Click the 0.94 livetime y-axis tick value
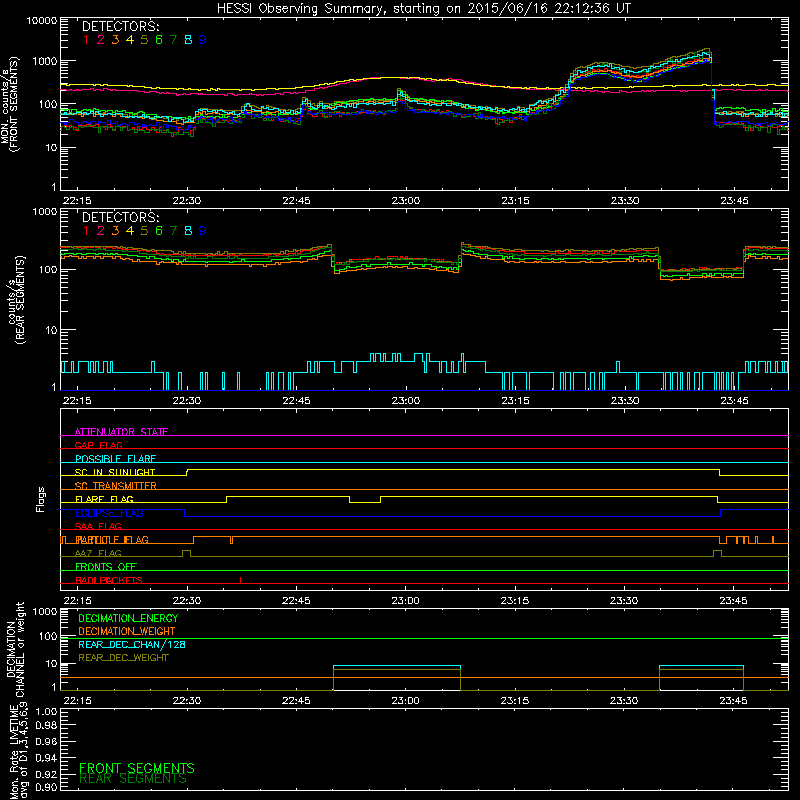The height and width of the screenshot is (800, 800). click(46, 757)
